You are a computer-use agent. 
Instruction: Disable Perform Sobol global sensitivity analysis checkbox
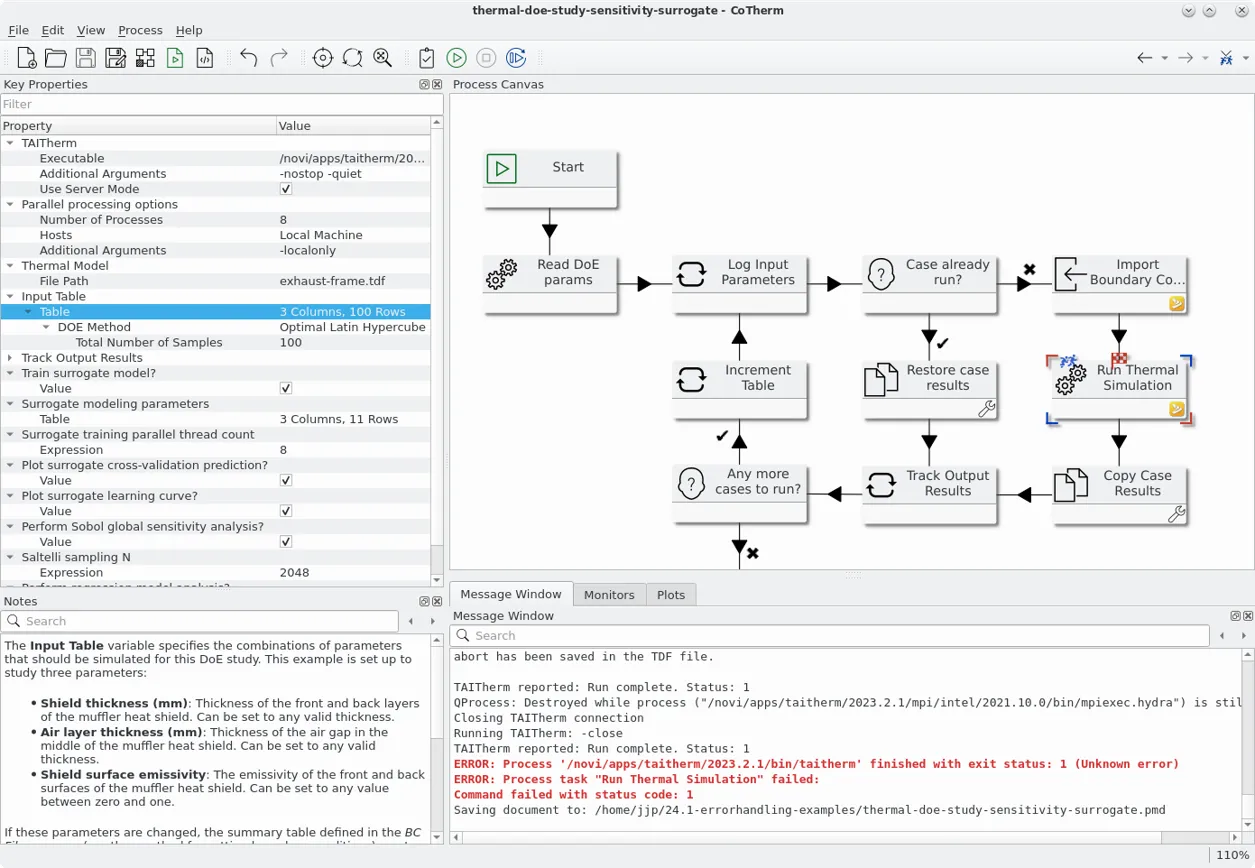point(286,542)
